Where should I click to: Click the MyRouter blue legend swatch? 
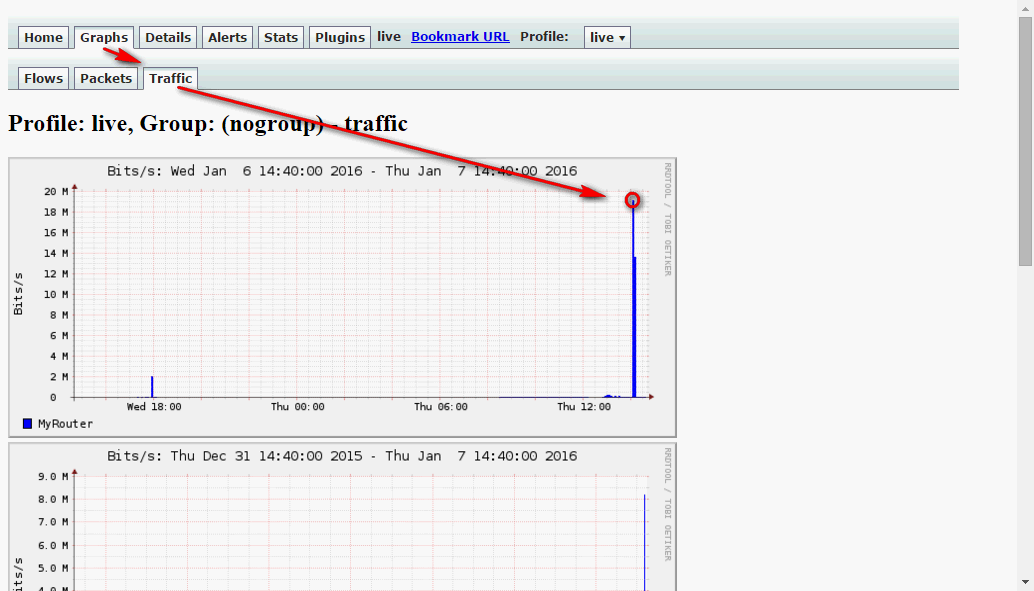point(28,423)
